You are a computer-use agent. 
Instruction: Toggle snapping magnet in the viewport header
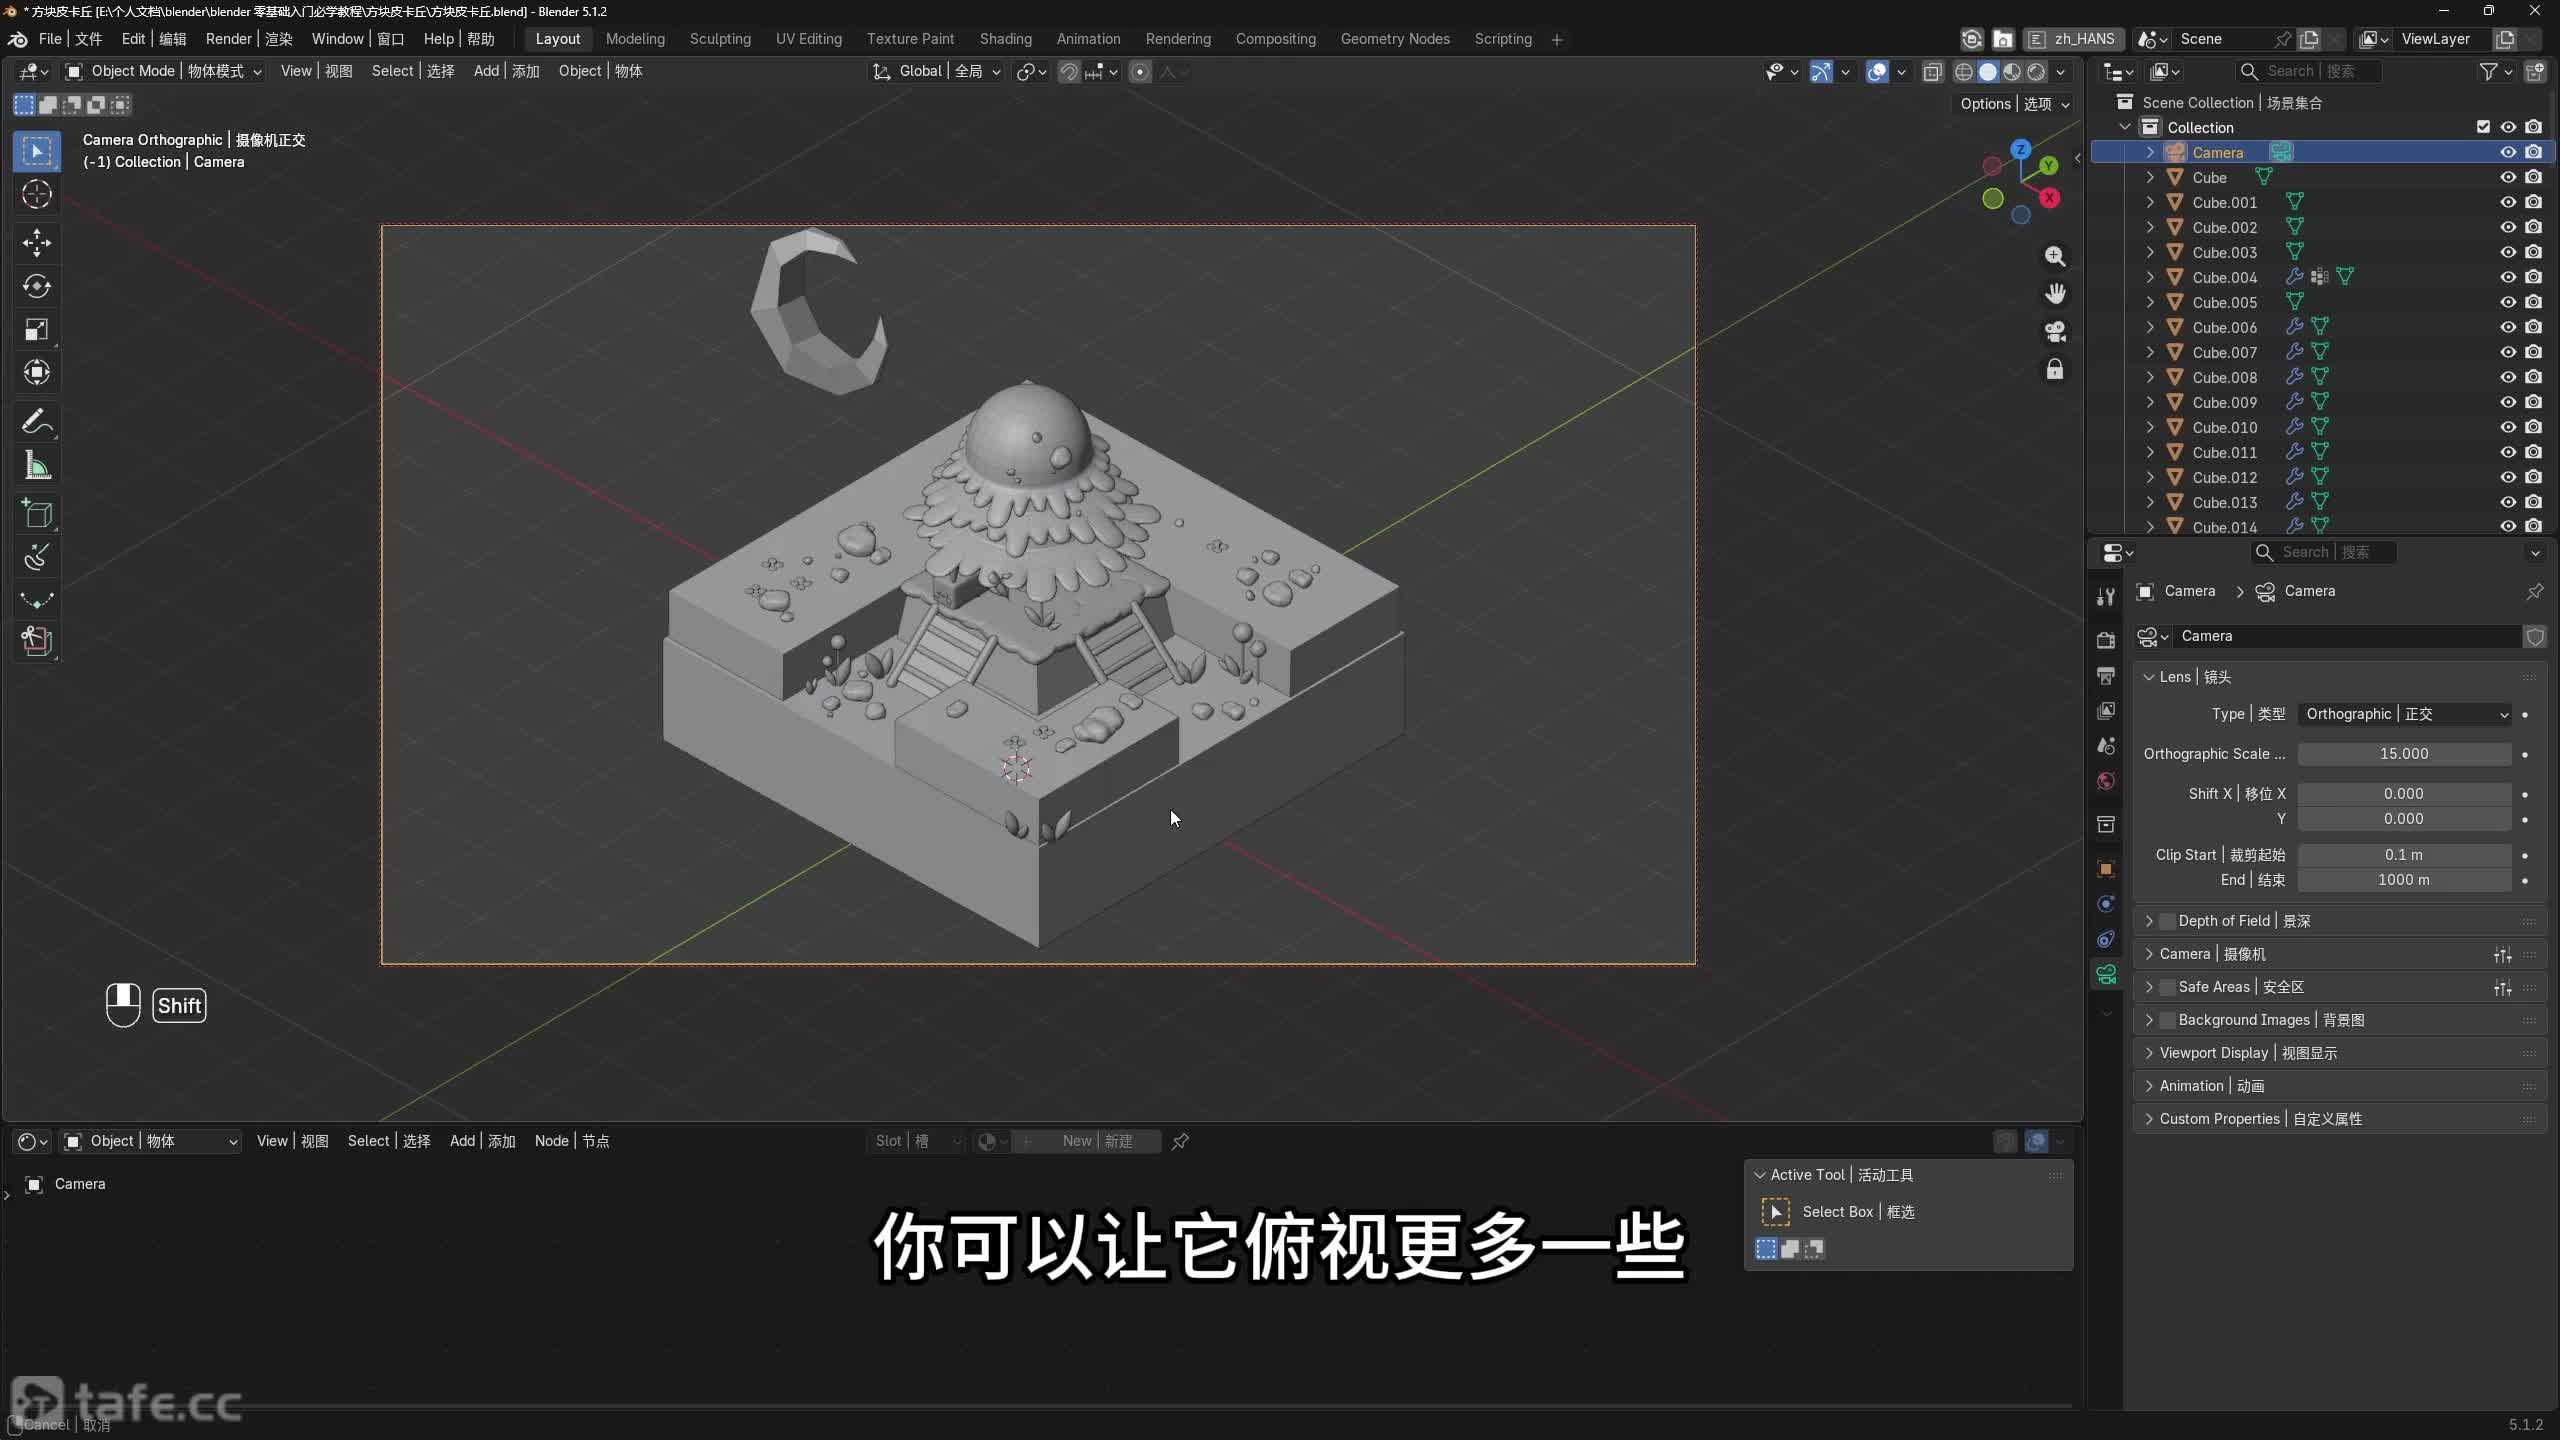(x=1069, y=71)
